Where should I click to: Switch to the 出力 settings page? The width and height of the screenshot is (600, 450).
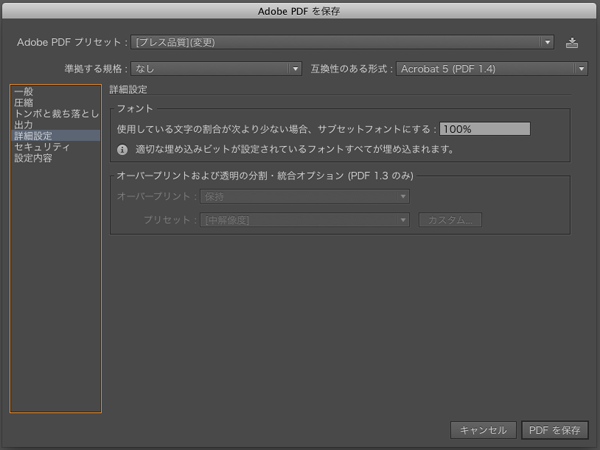(x=24, y=125)
